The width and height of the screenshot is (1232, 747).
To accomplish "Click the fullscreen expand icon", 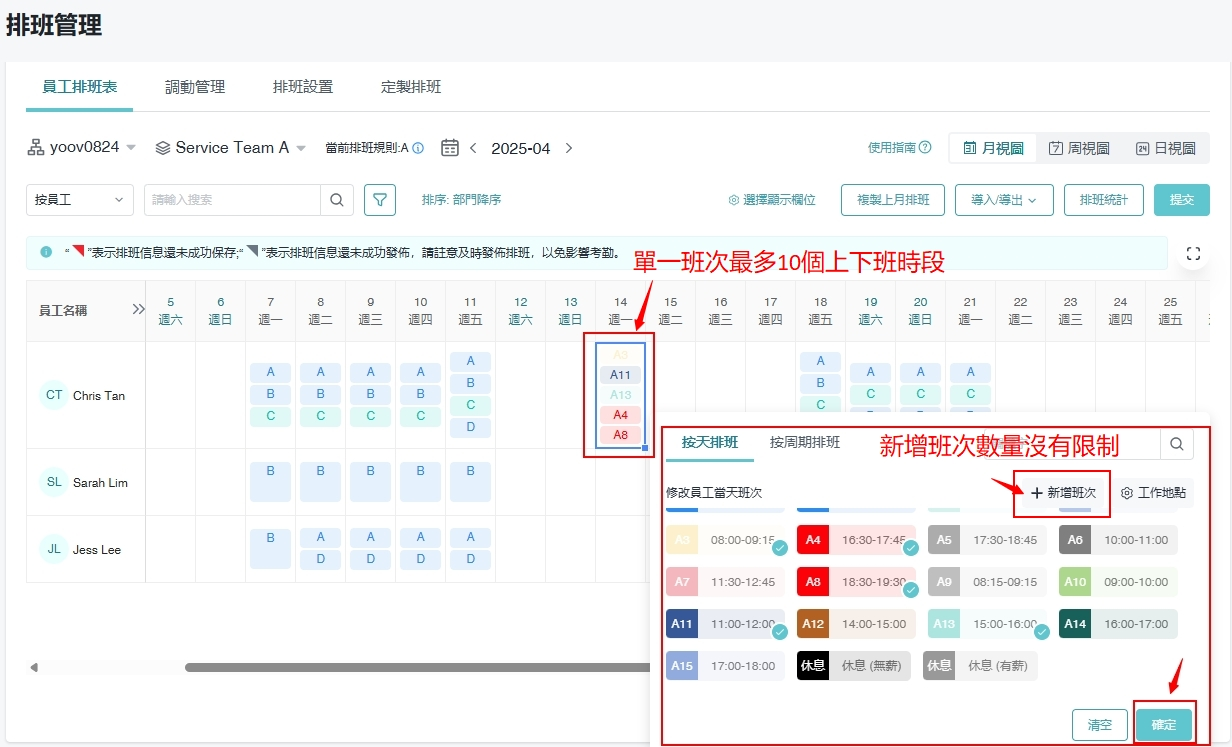I will coord(1192,254).
